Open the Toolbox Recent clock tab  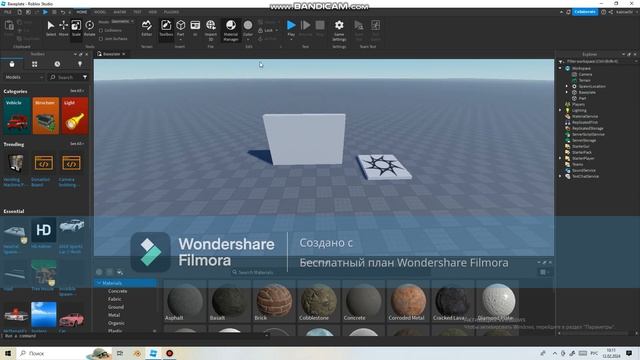coord(57,64)
